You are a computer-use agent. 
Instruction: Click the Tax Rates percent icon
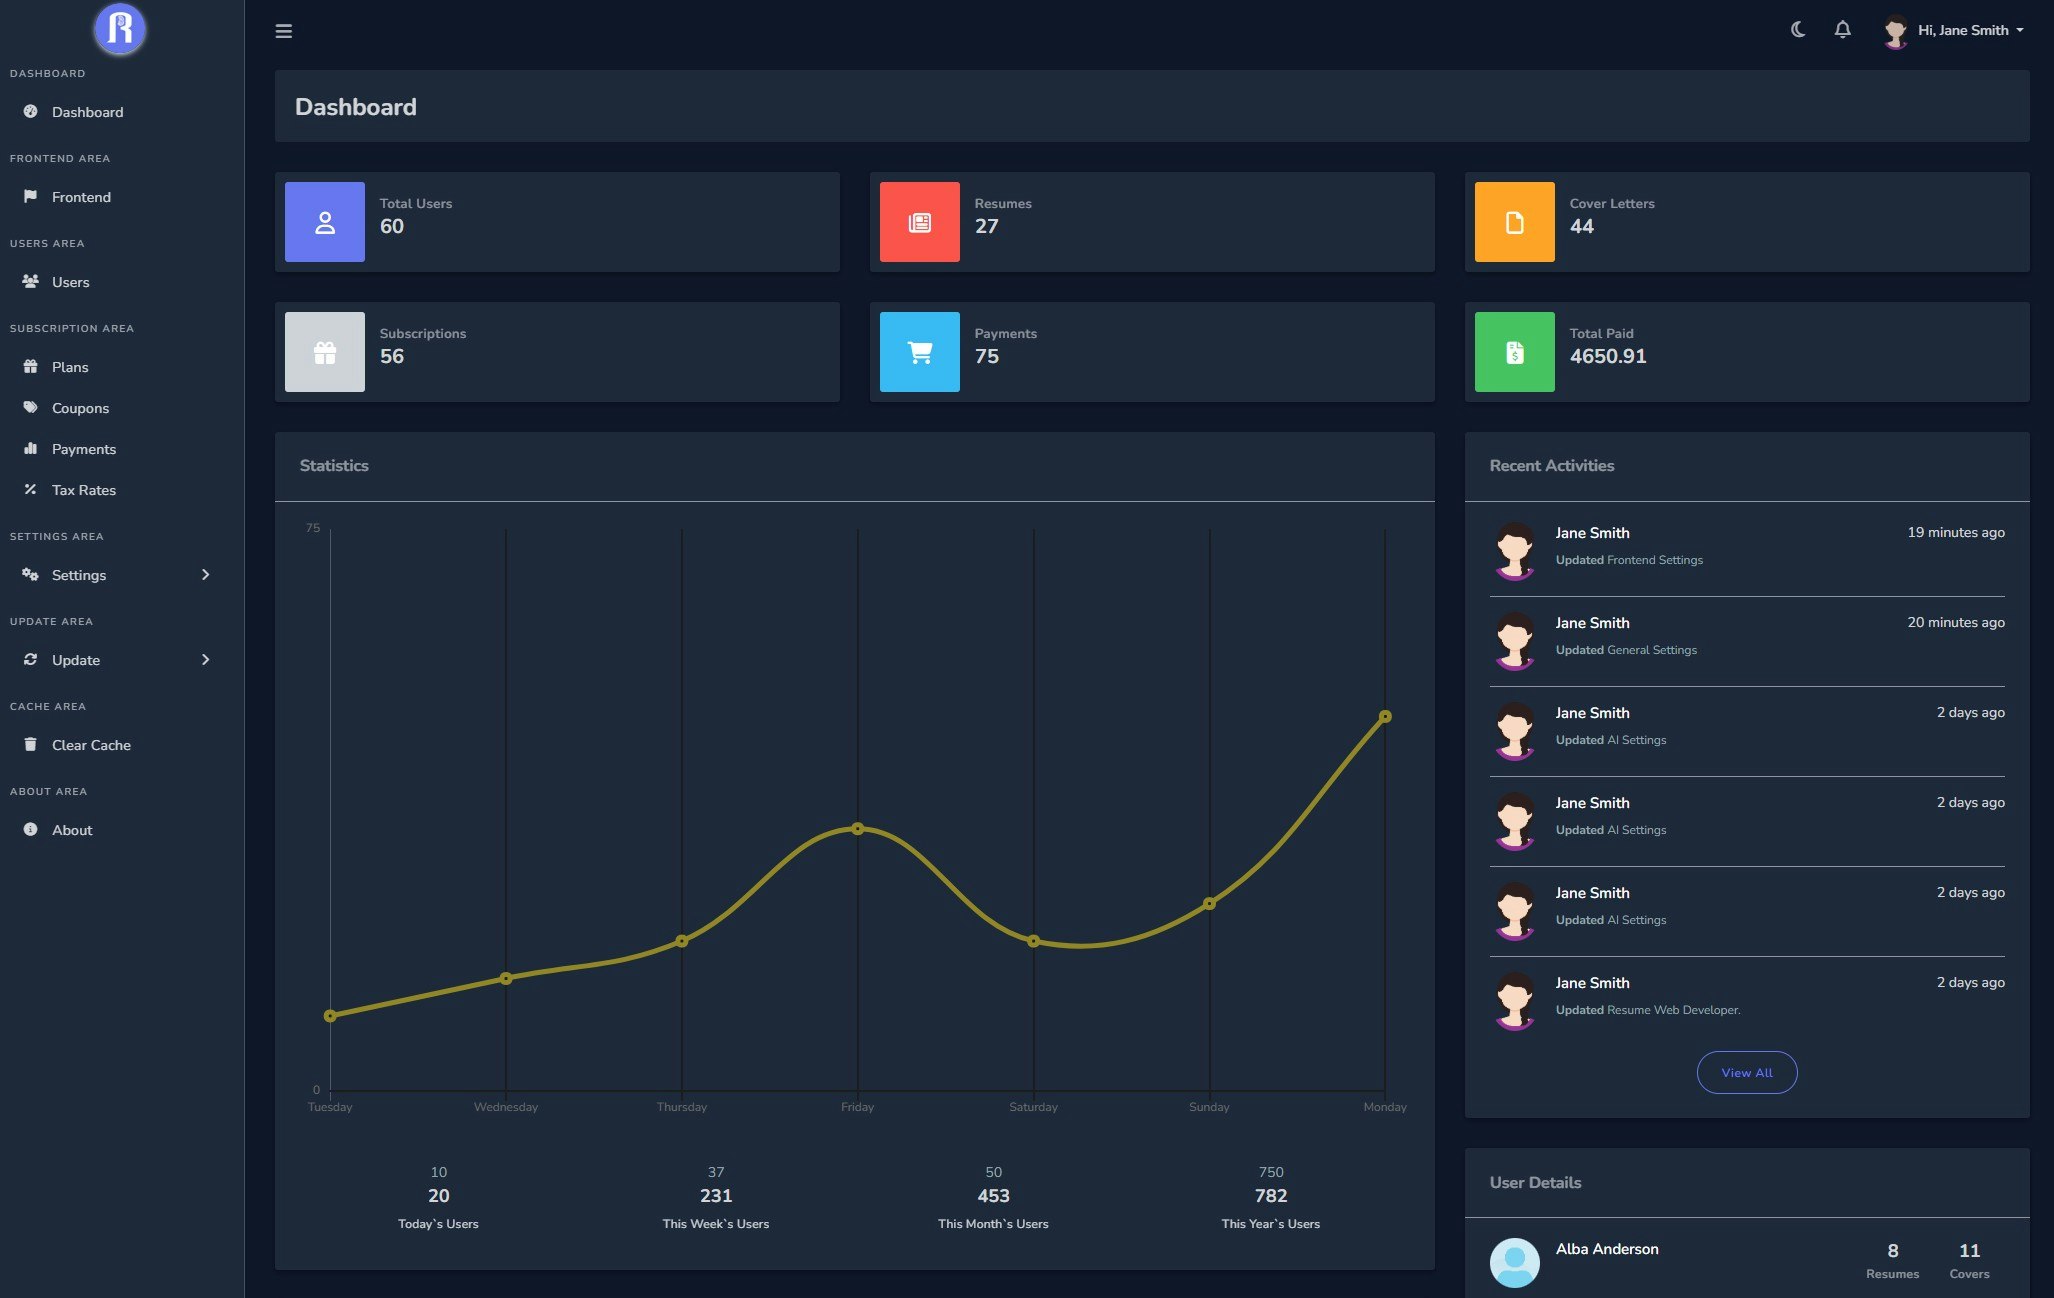click(29, 489)
